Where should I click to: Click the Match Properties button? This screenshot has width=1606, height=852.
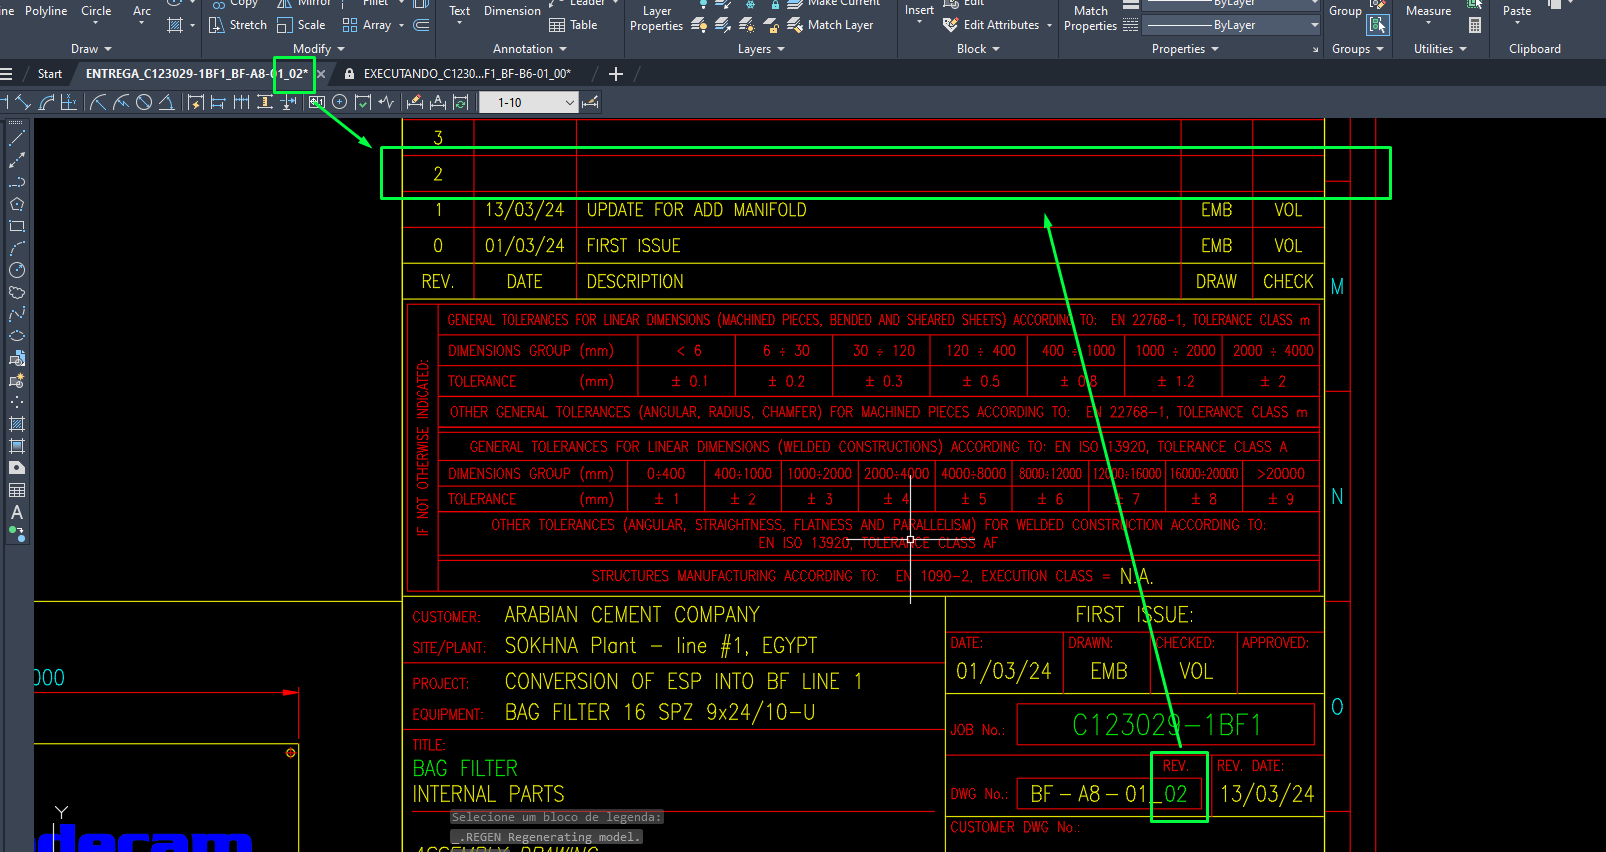pyautogui.click(x=1090, y=18)
